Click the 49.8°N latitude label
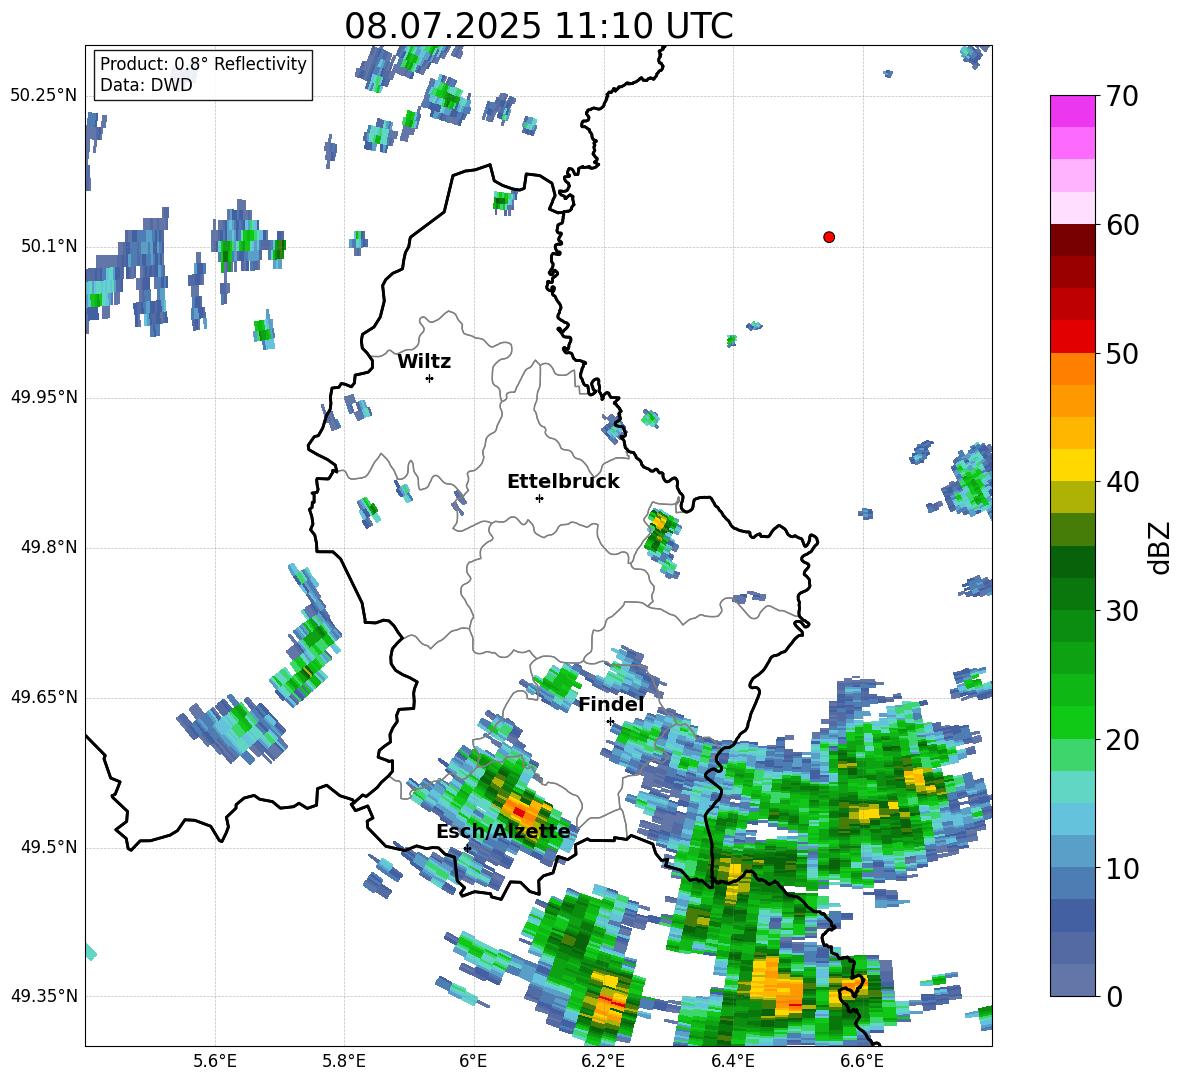The height and width of the screenshot is (1081, 1184). pos(48,547)
